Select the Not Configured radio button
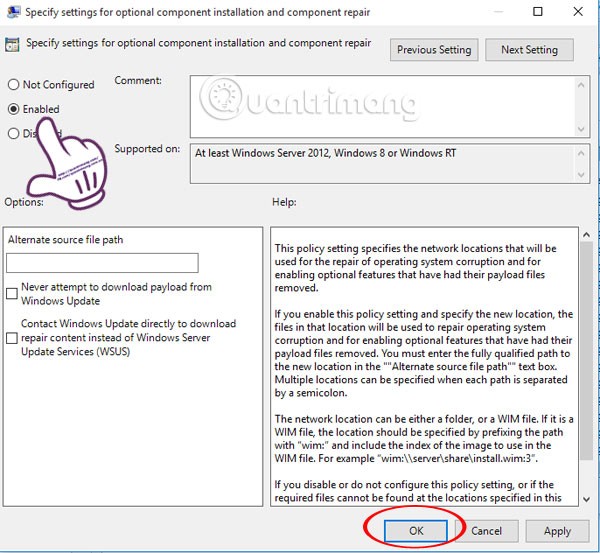The image size is (600, 553). click(x=13, y=85)
